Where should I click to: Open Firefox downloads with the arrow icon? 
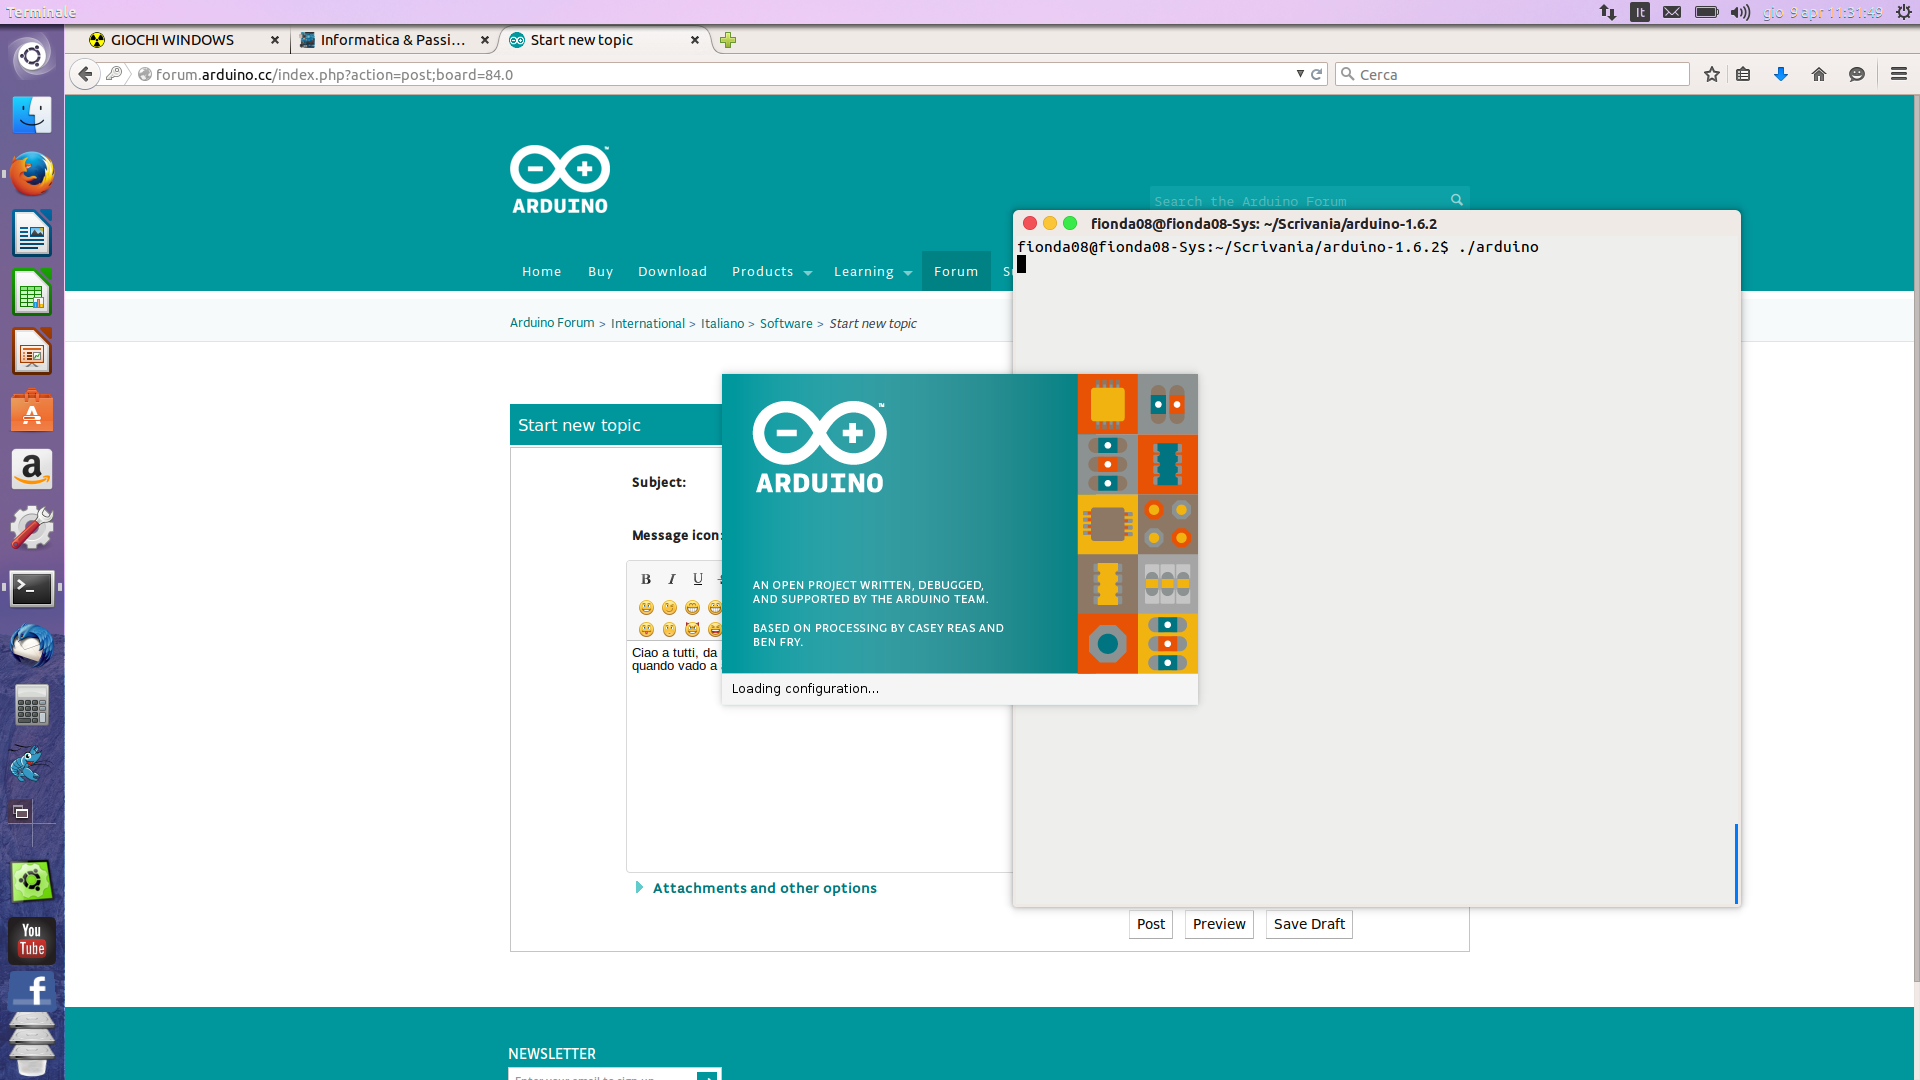click(x=1780, y=74)
